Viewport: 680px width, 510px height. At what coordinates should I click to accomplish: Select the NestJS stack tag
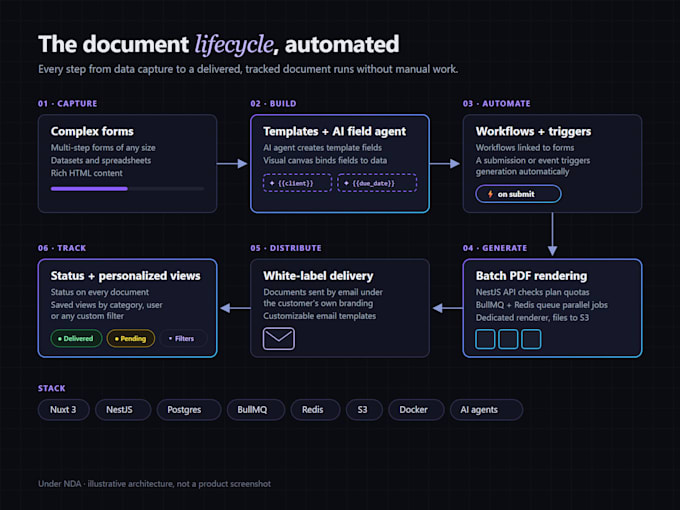tap(123, 410)
